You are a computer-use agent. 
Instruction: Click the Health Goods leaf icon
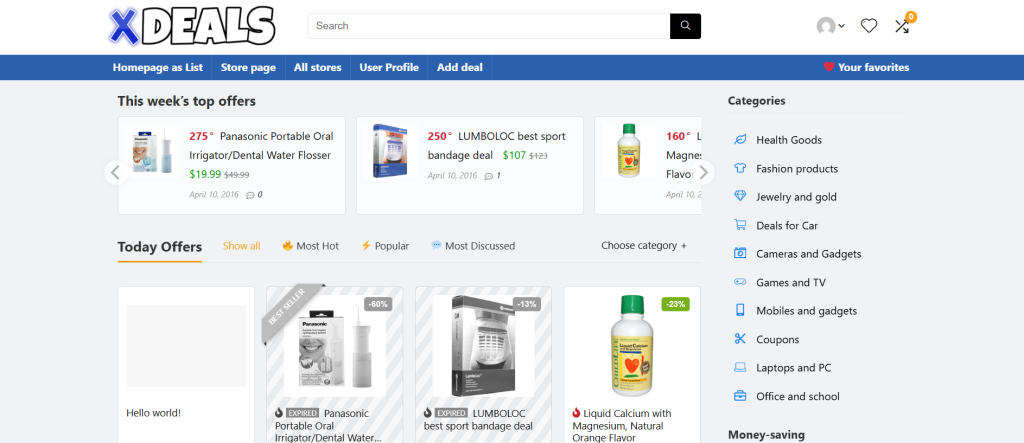(740, 140)
